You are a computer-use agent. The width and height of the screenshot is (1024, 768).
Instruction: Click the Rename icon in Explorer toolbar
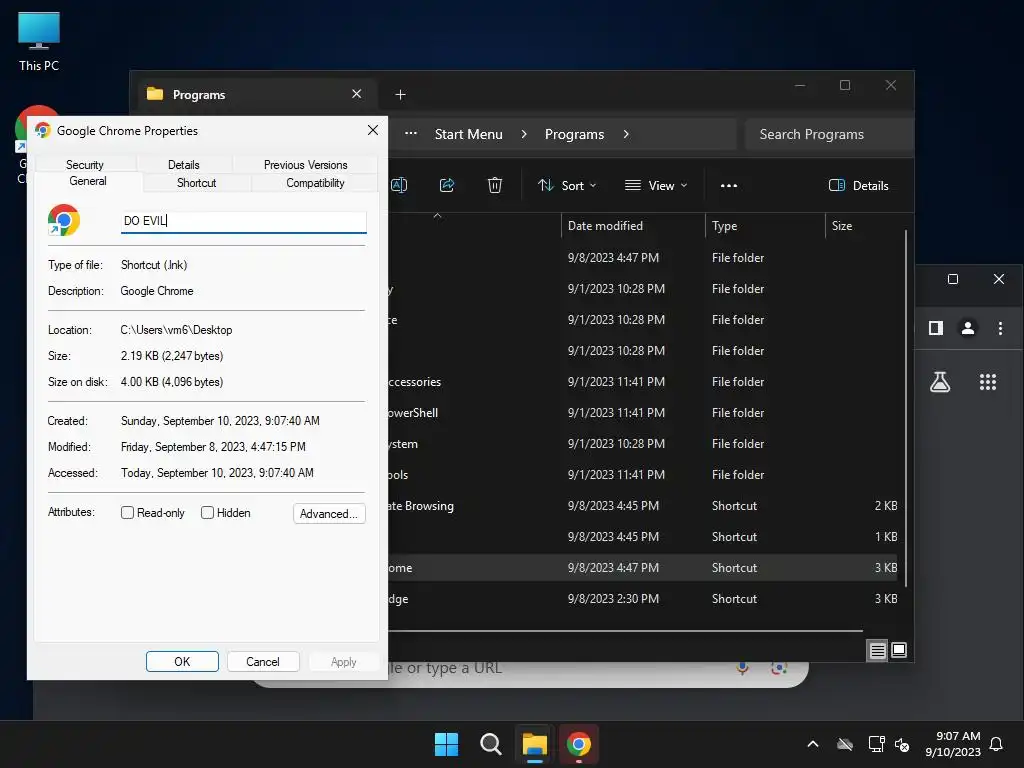pos(399,185)
